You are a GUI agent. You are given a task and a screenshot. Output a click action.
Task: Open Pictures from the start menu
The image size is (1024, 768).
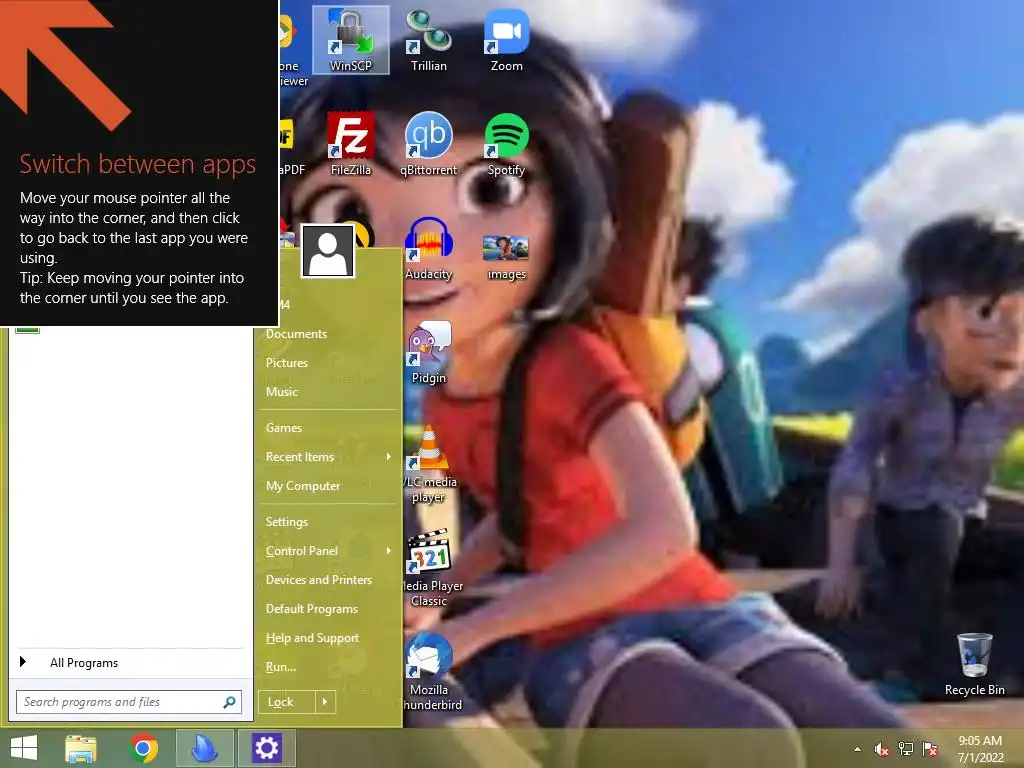point(287,362)
